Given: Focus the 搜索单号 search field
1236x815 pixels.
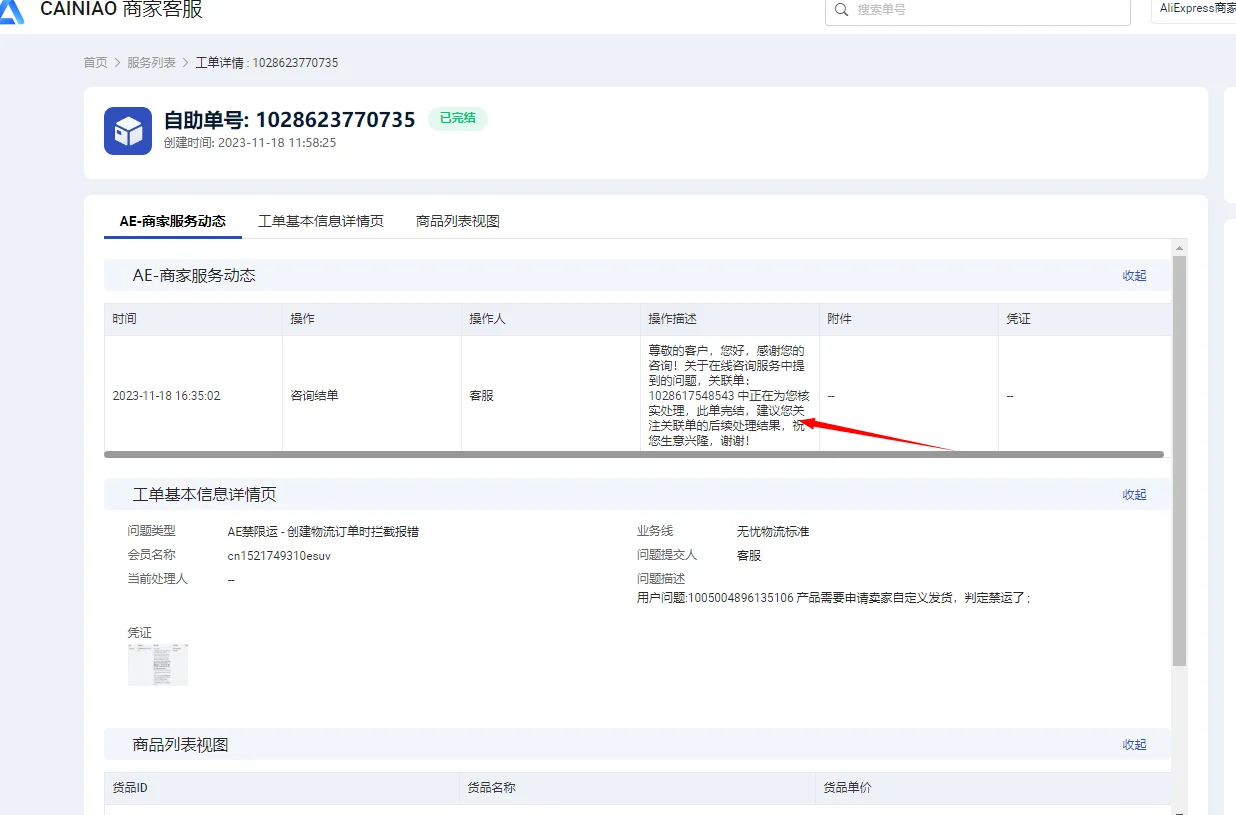Looking at the screenshot, I should [978, 10].
